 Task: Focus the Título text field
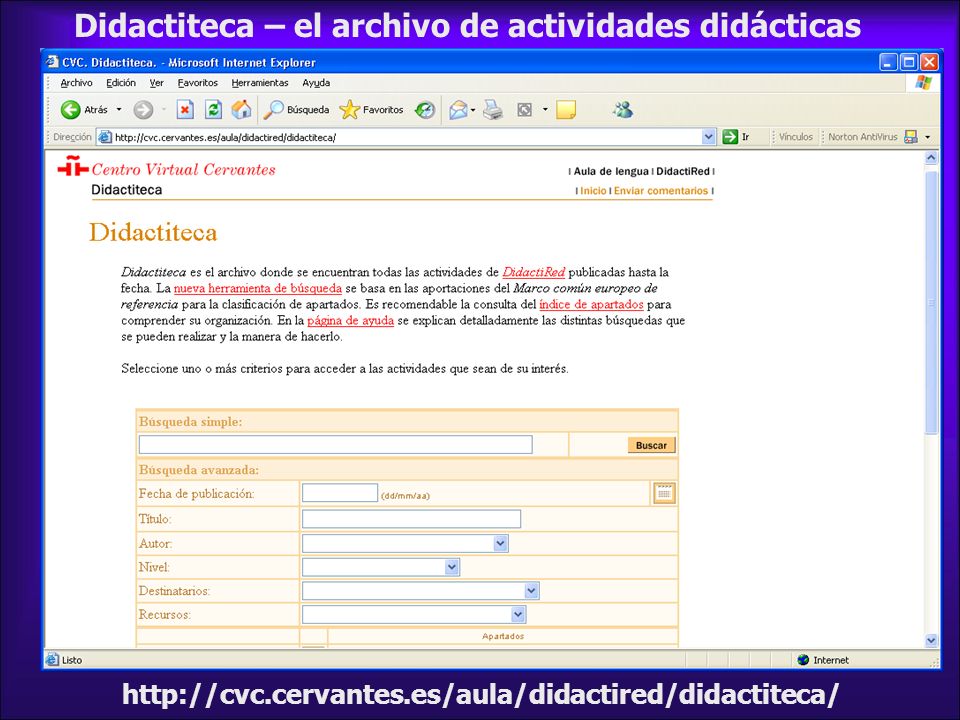click(x=411, y=519)
